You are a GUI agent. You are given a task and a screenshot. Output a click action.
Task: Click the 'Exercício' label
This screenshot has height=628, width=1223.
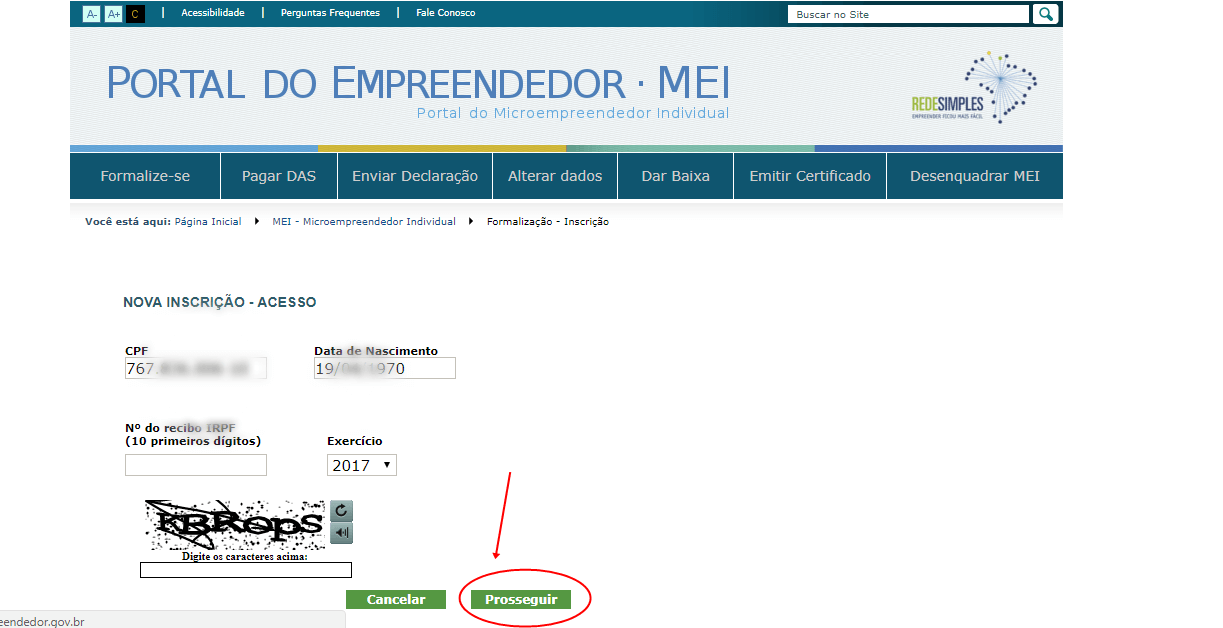[x=355, y=441]
